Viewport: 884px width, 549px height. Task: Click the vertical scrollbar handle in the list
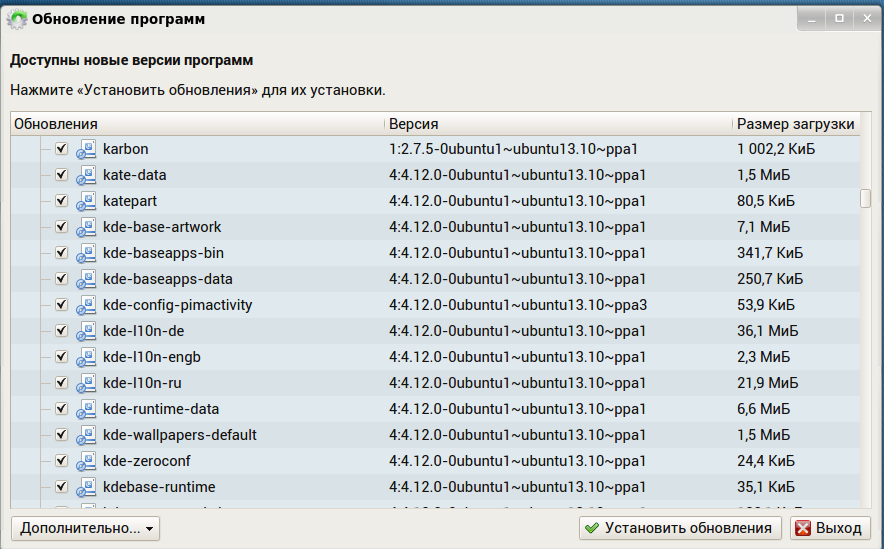click(865, 198)
